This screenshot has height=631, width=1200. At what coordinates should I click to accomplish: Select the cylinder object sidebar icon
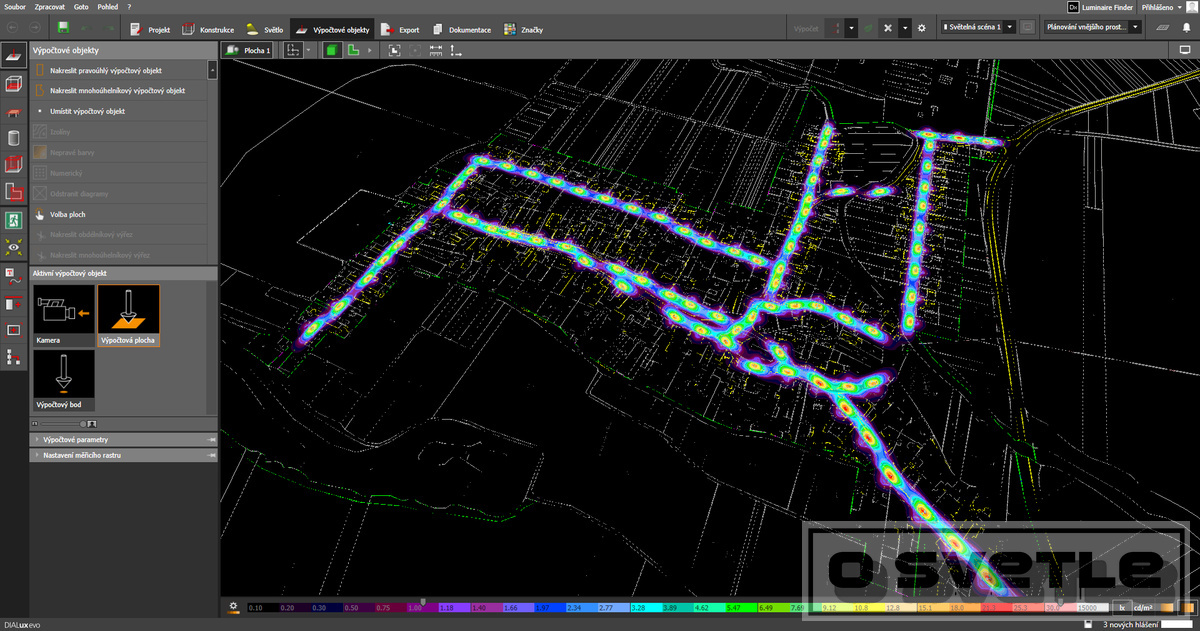coord(14,138)
